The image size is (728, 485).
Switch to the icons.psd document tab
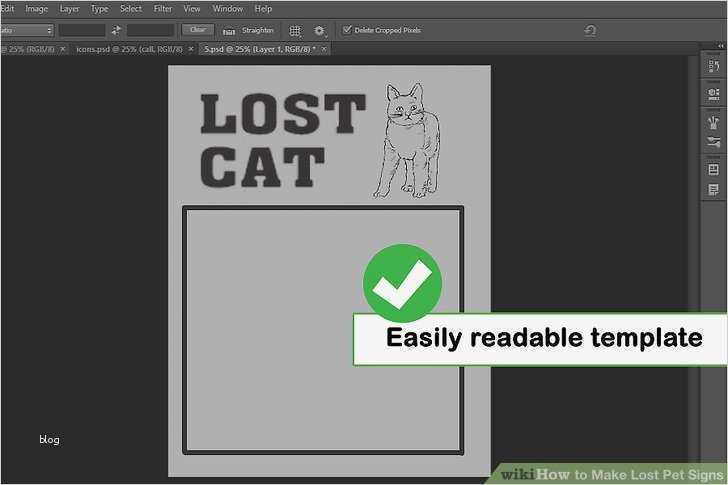pyautogui.click(x=130, y=49)
